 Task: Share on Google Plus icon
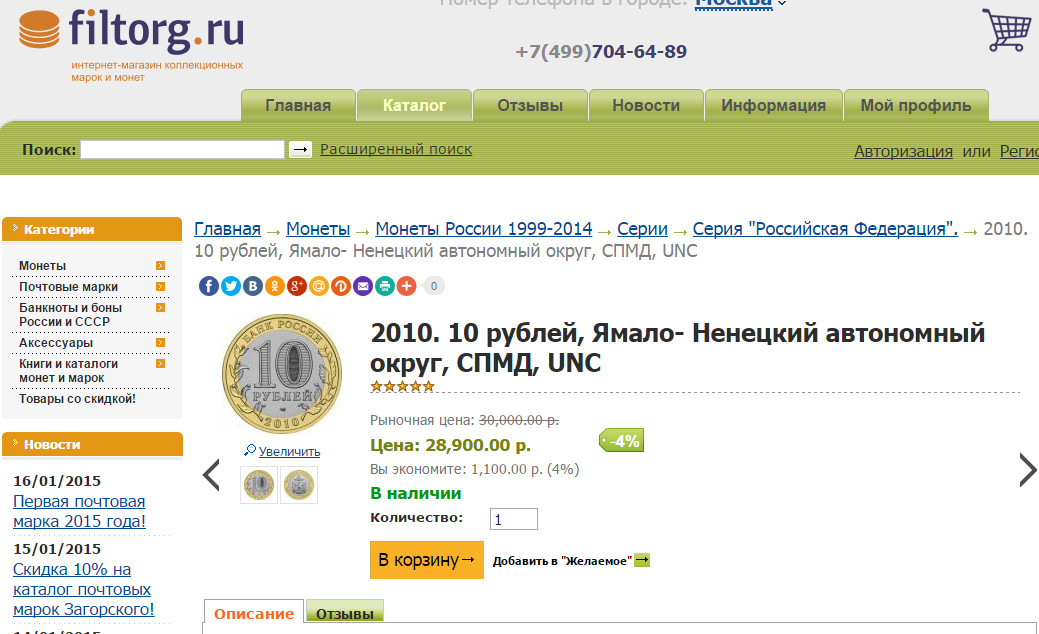tap(296, 286)
